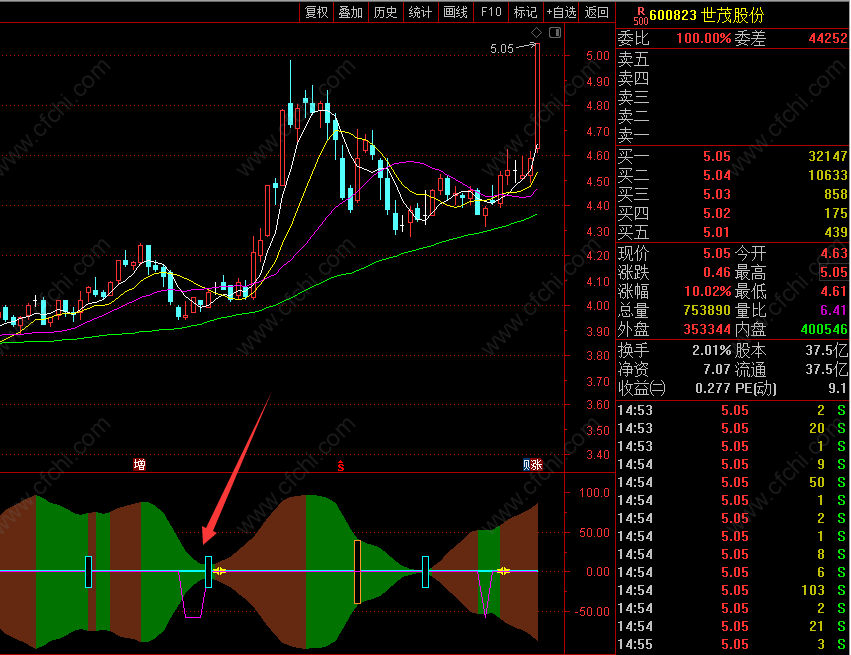Click the 买一 bid price 5.05 row

pos(733,156)
